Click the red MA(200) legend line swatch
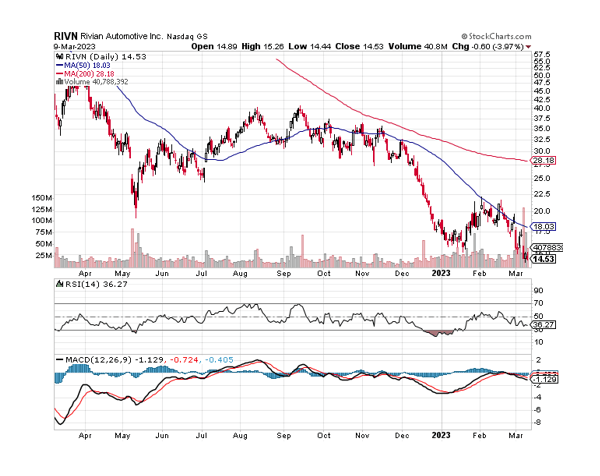Image resolution: width=600 pixels, height=476 pixels. pyautogui.click(x=59, y=73)
